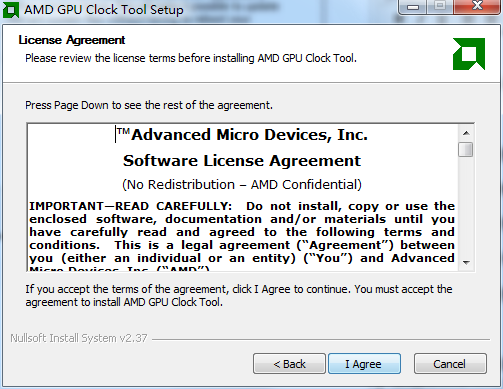Cancel the AMD GPU Clock Tool installation

(450, 364)
